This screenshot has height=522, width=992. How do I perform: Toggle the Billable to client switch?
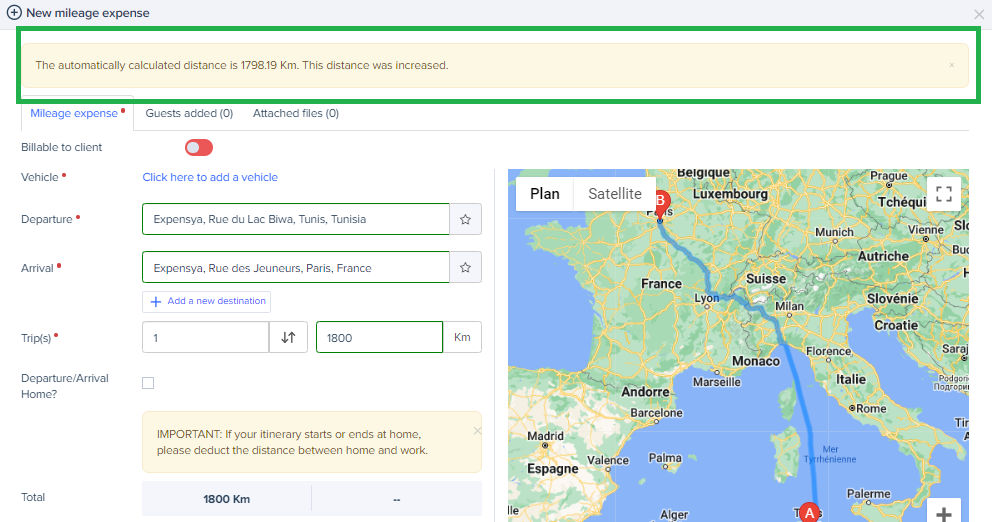click(x=199, y=148)
